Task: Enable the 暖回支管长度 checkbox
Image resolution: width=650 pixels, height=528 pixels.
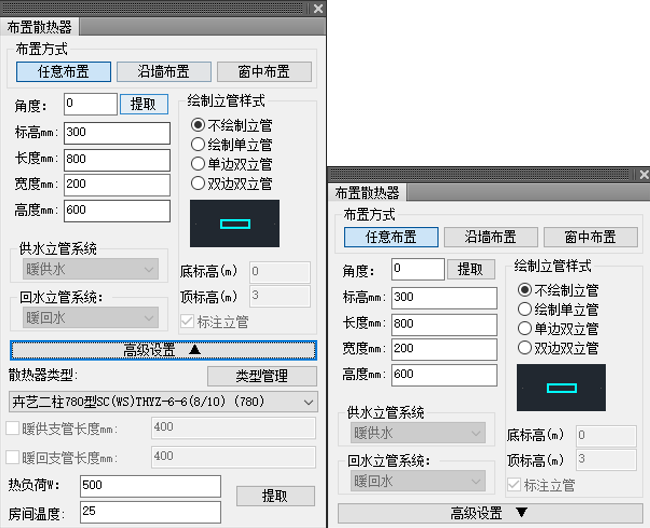Action: [13, 457]
